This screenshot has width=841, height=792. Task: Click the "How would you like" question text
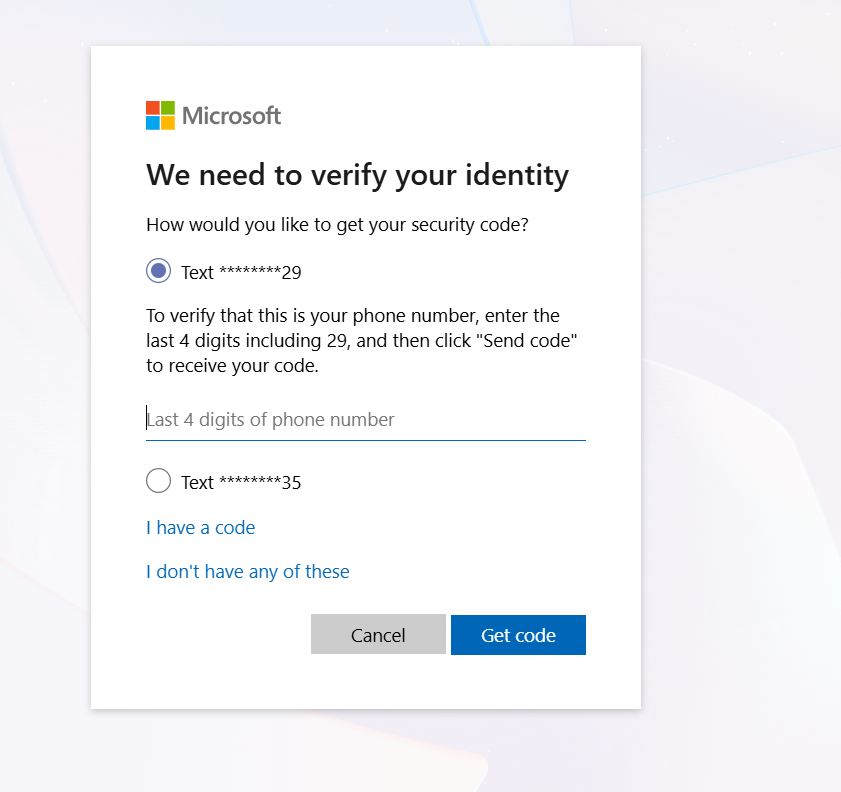point(337,225)
